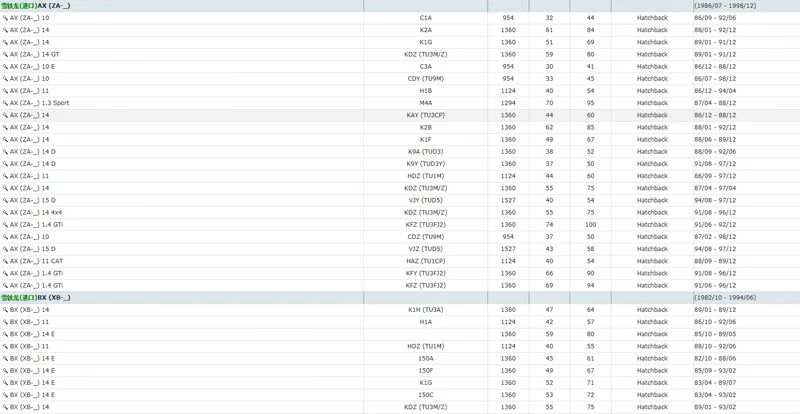800x414 pixels.
Task: Click the date 86/12 - 94/04
Action: [x=715, y=91]
